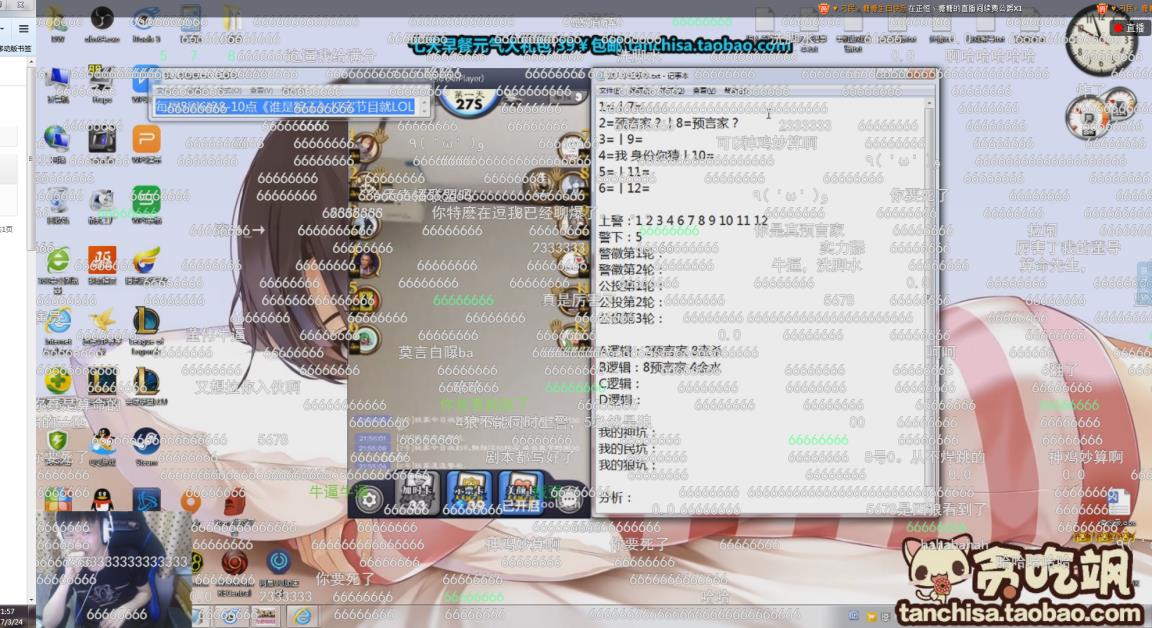1152x628 pixels.
Task: Click the 27S countdown timer badge
Action: tap(468, 102)
